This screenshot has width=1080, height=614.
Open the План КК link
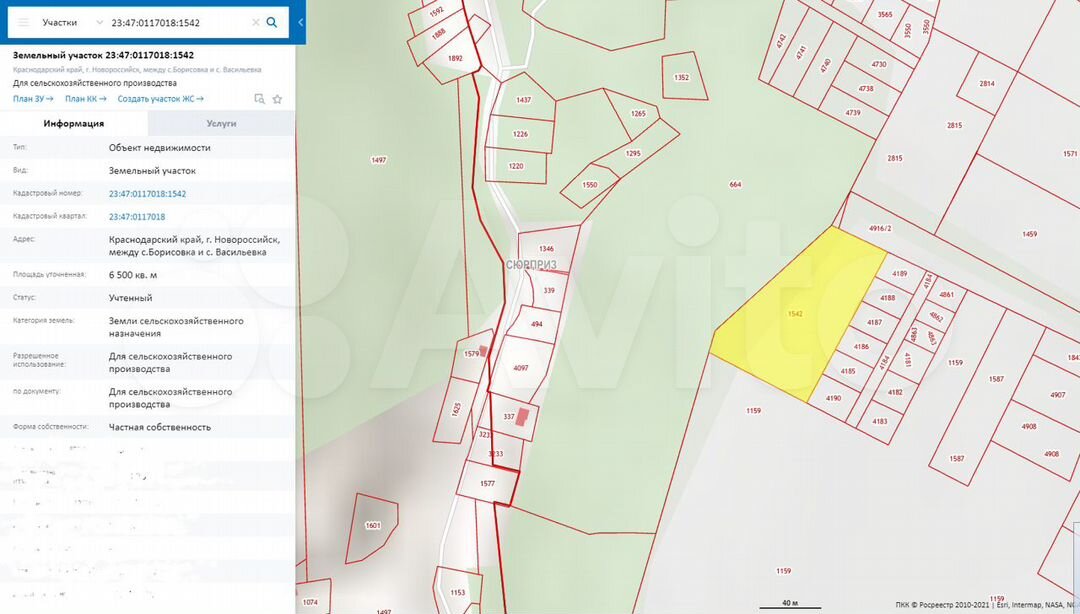[x=86, y=99]
